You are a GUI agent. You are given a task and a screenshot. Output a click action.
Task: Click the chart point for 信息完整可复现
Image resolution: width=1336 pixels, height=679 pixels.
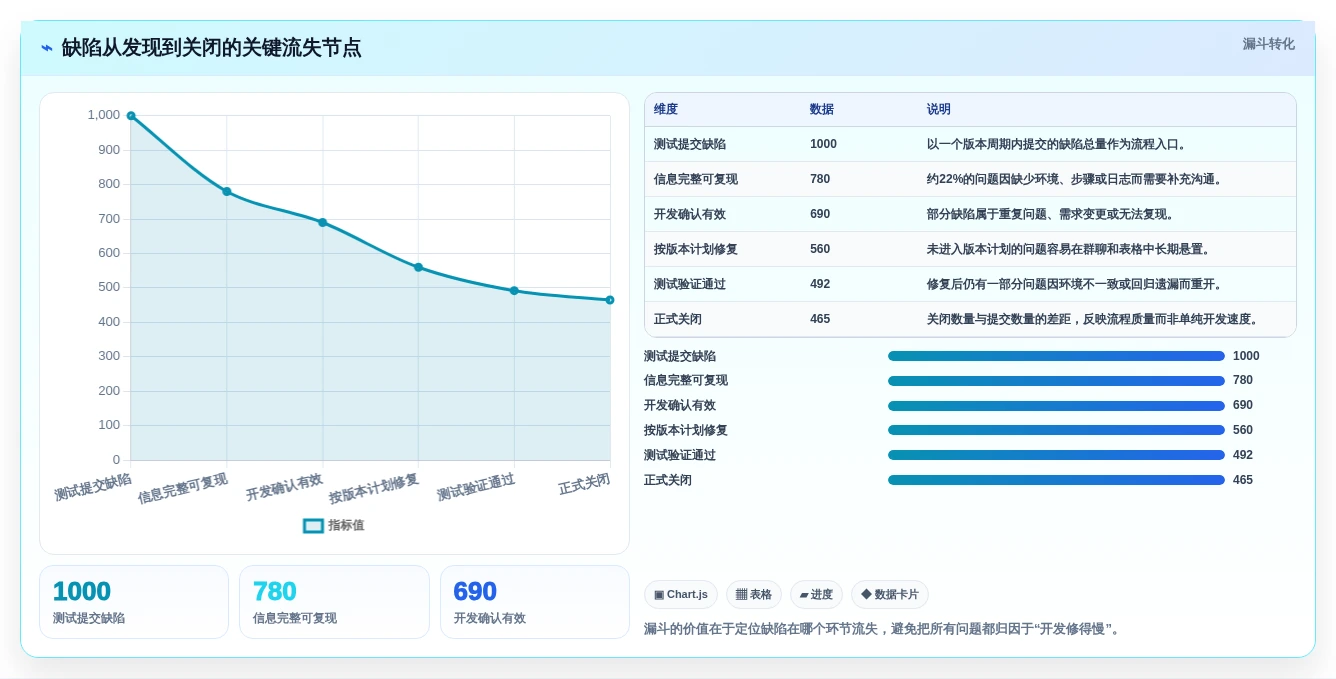click(227, 191)
